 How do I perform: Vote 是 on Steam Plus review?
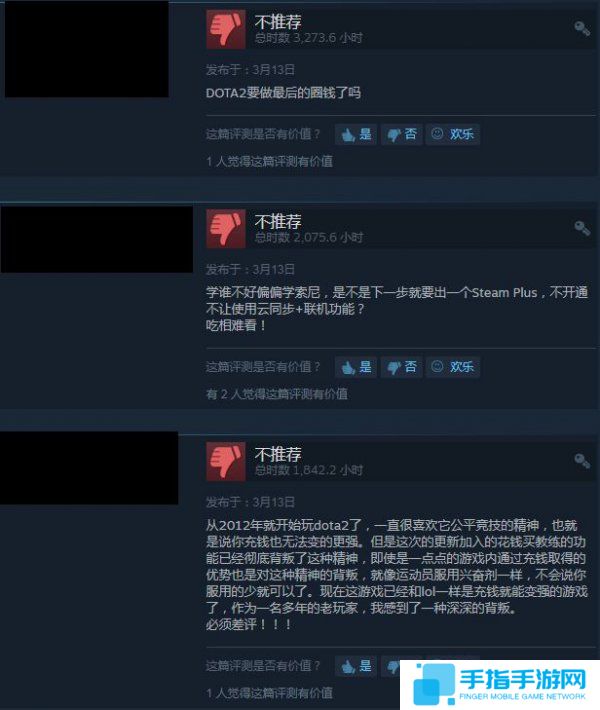click(356, 367)
